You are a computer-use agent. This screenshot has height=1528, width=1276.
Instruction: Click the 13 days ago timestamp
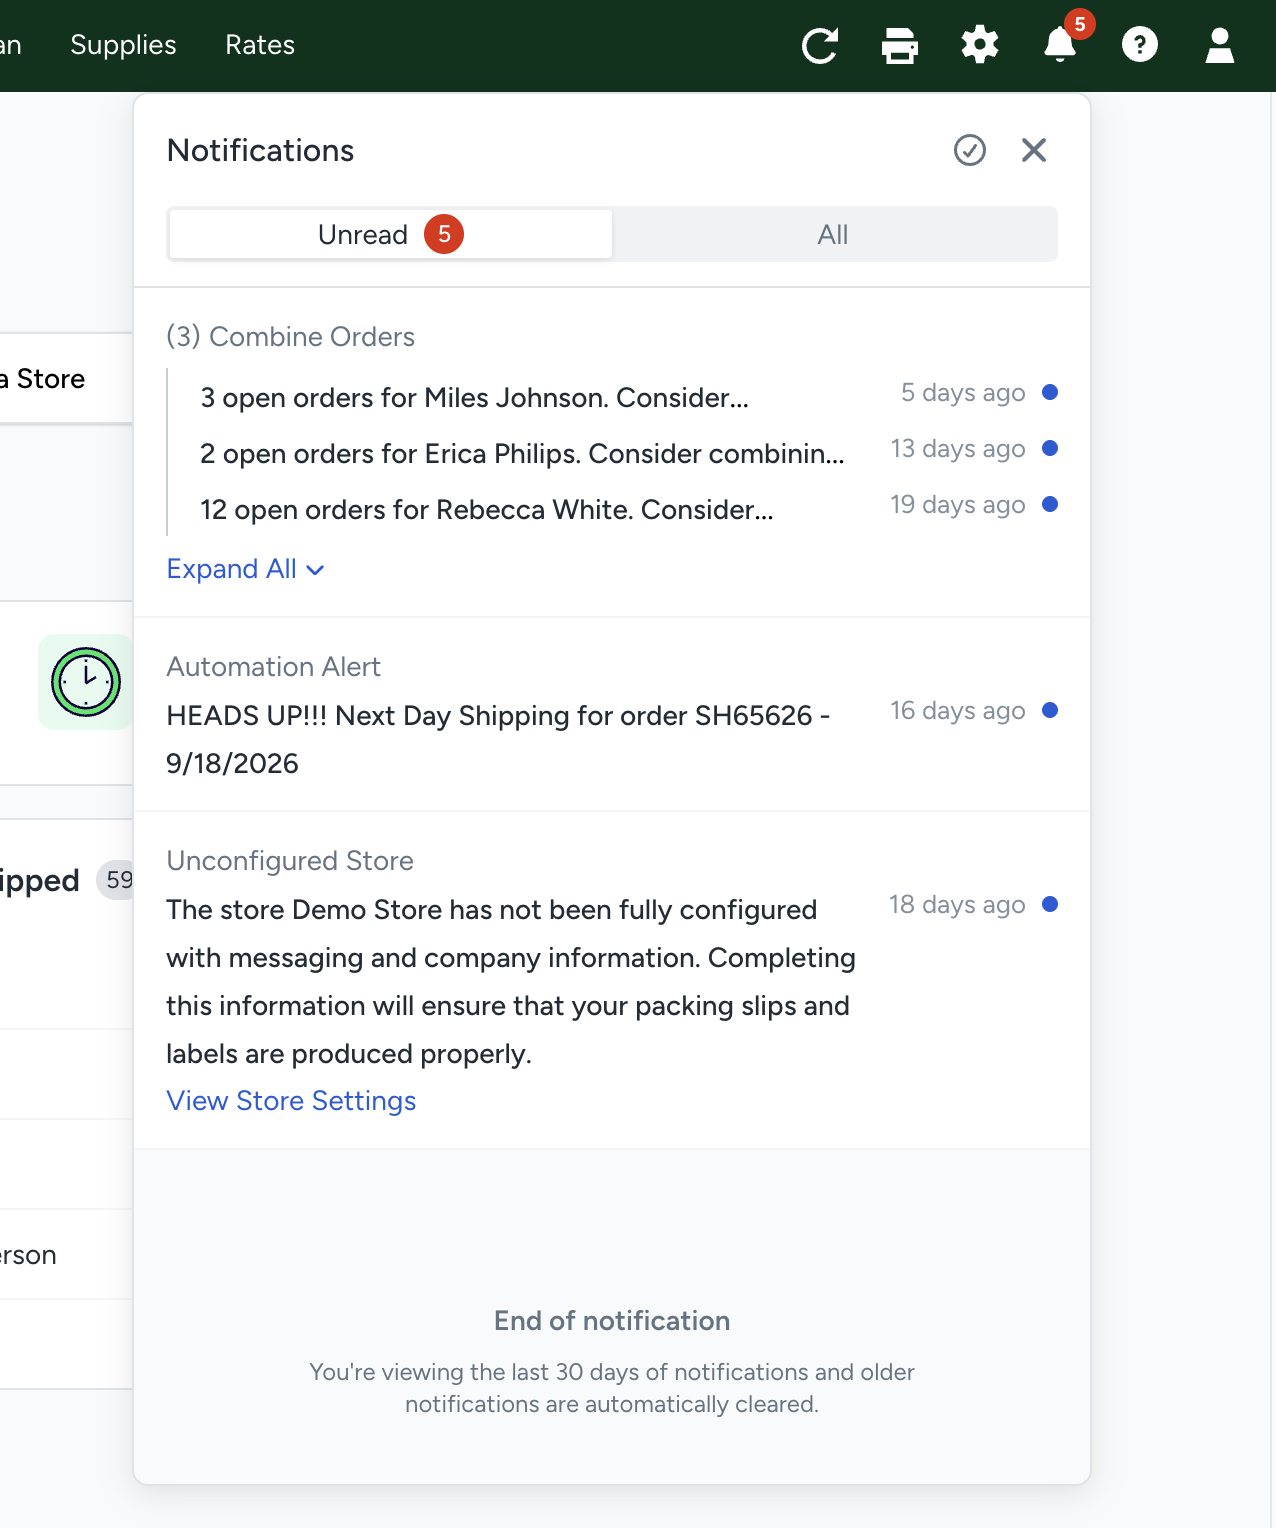(958, 449)
